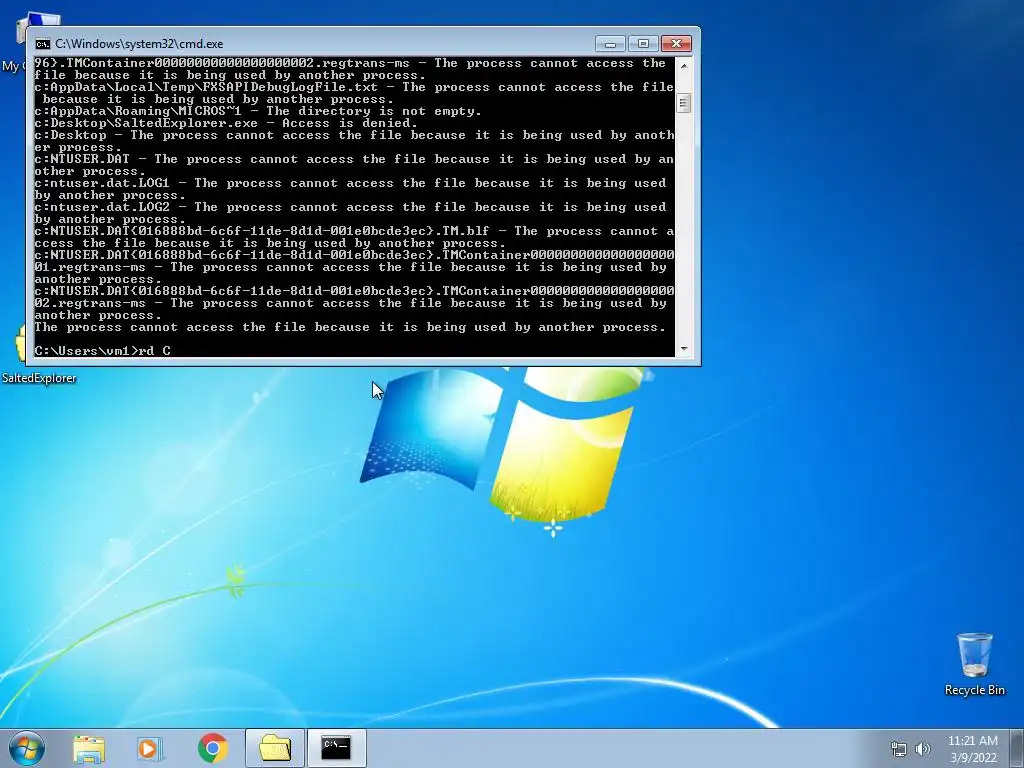Launch Windows Media Player from taskbar
This screenshot has width=1024, height=768.
(x=150, y=748)
